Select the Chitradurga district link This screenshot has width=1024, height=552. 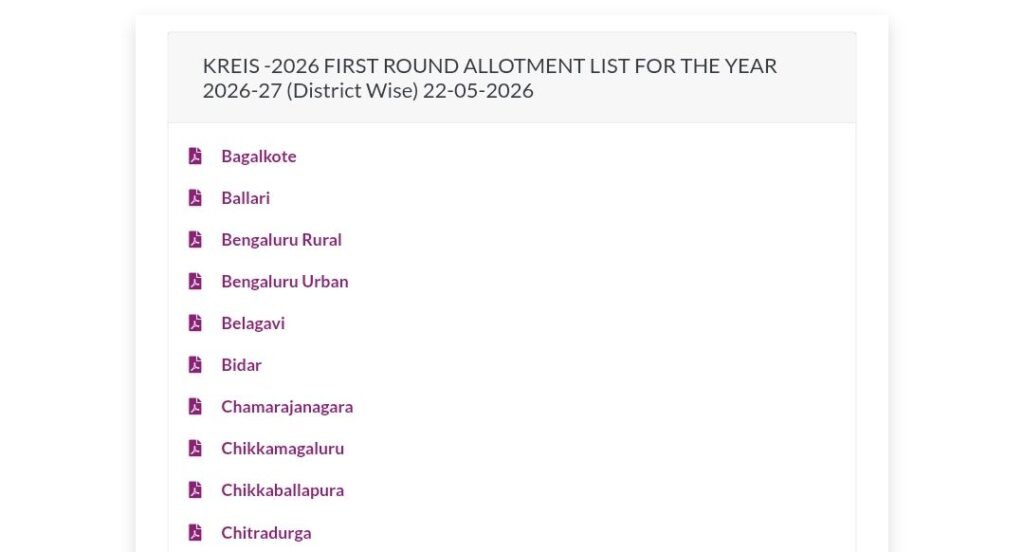pos(266,534)
